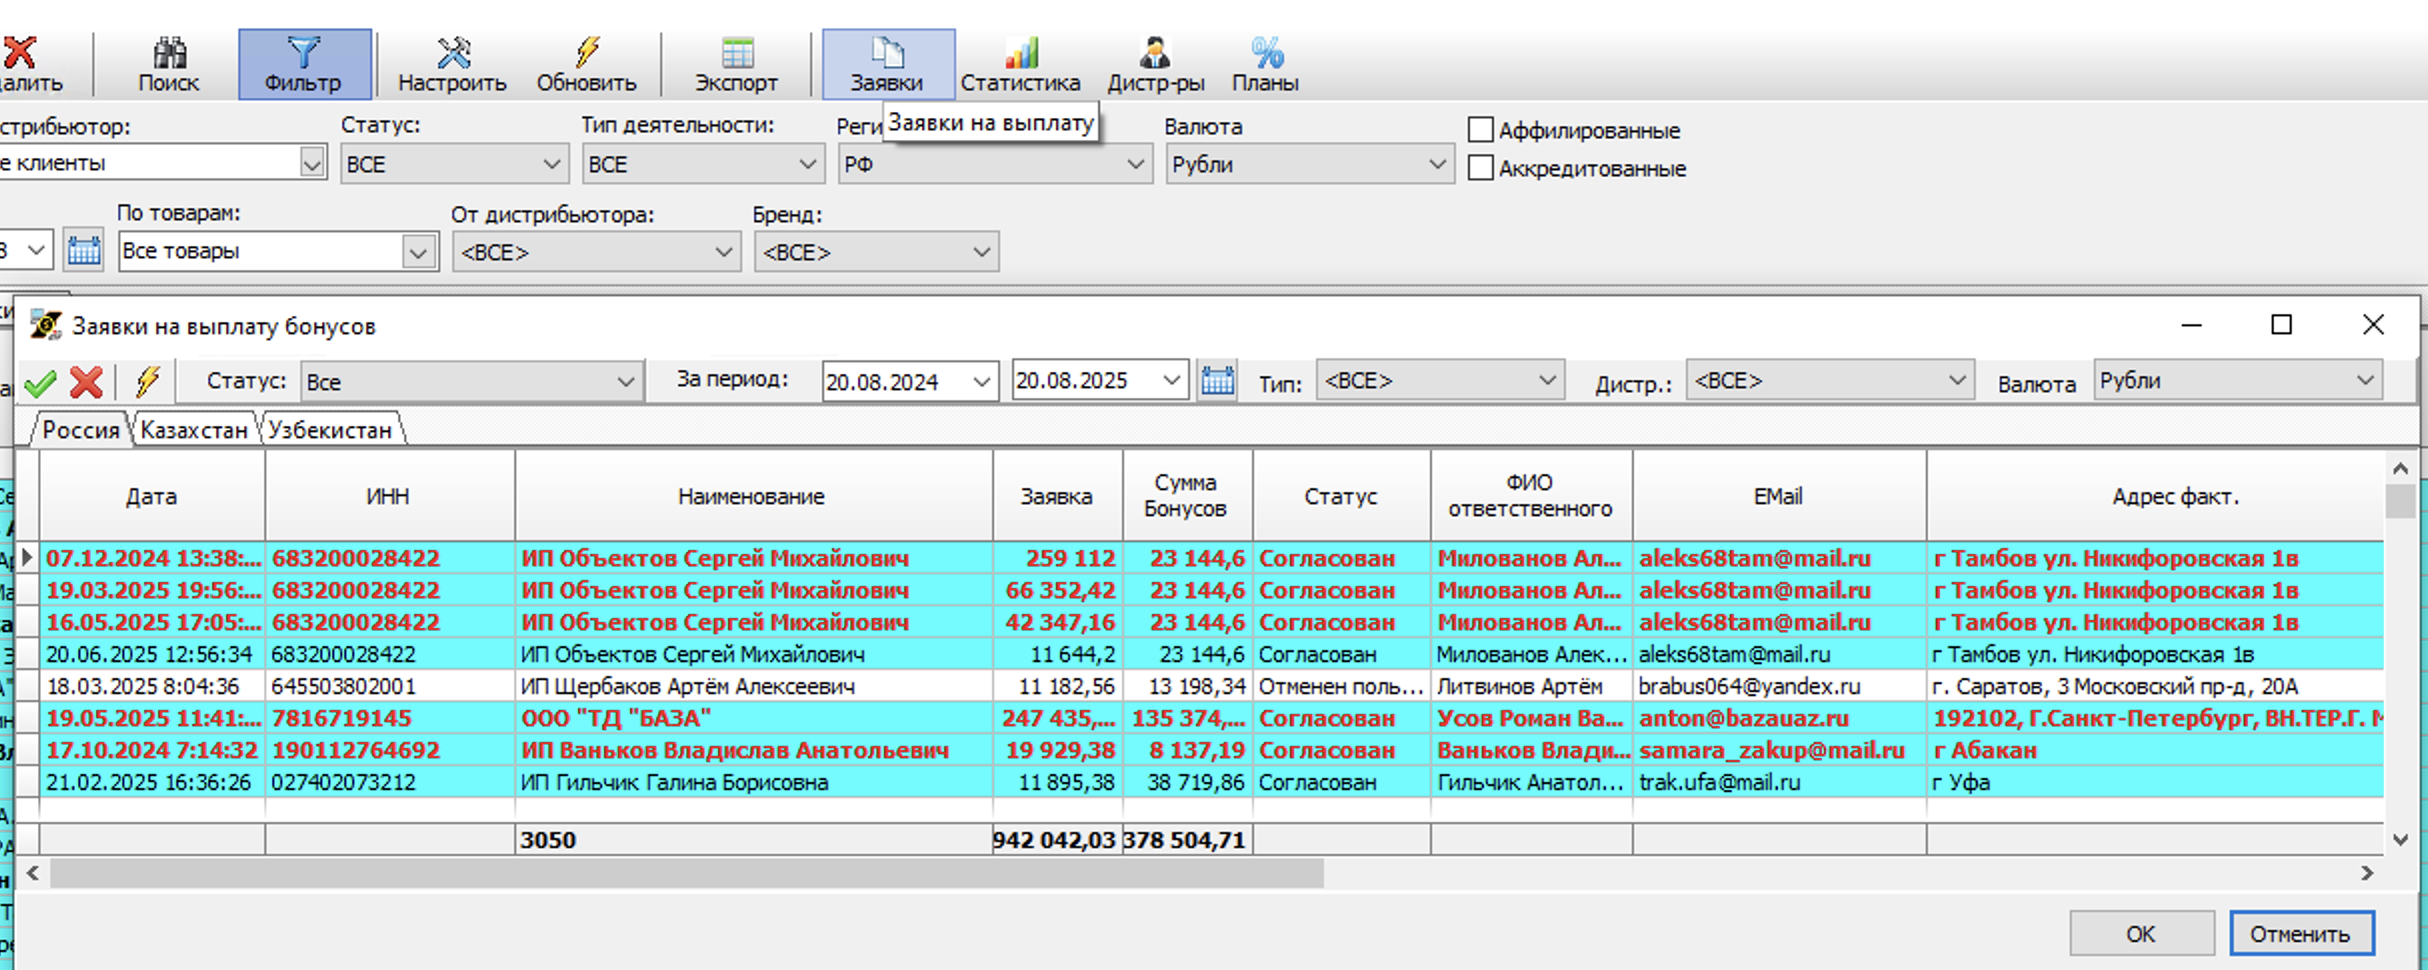Click the ОК button
Screen dimensions: 2428x970
[2141, 934]
